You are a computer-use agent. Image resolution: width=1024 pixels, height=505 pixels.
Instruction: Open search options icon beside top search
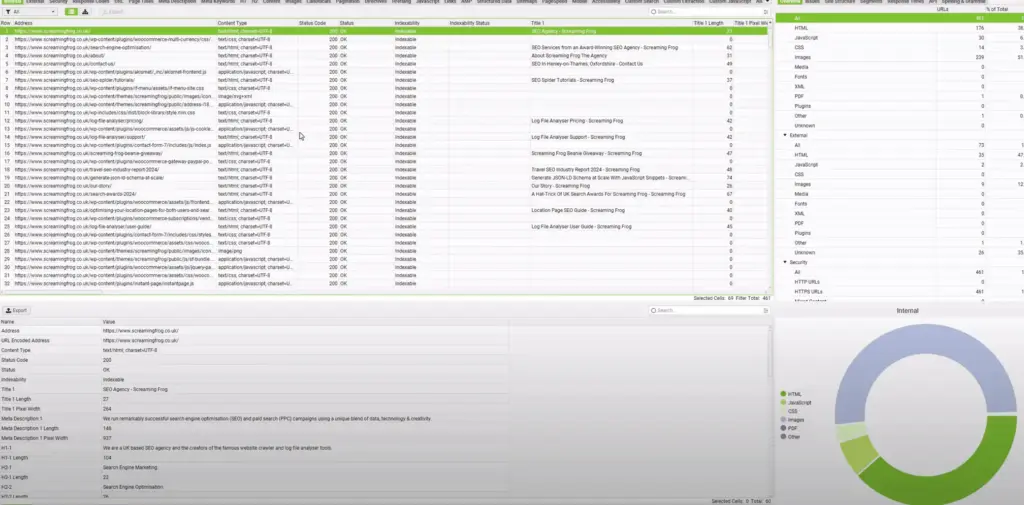pyautogui.click(x=765, y=12)
